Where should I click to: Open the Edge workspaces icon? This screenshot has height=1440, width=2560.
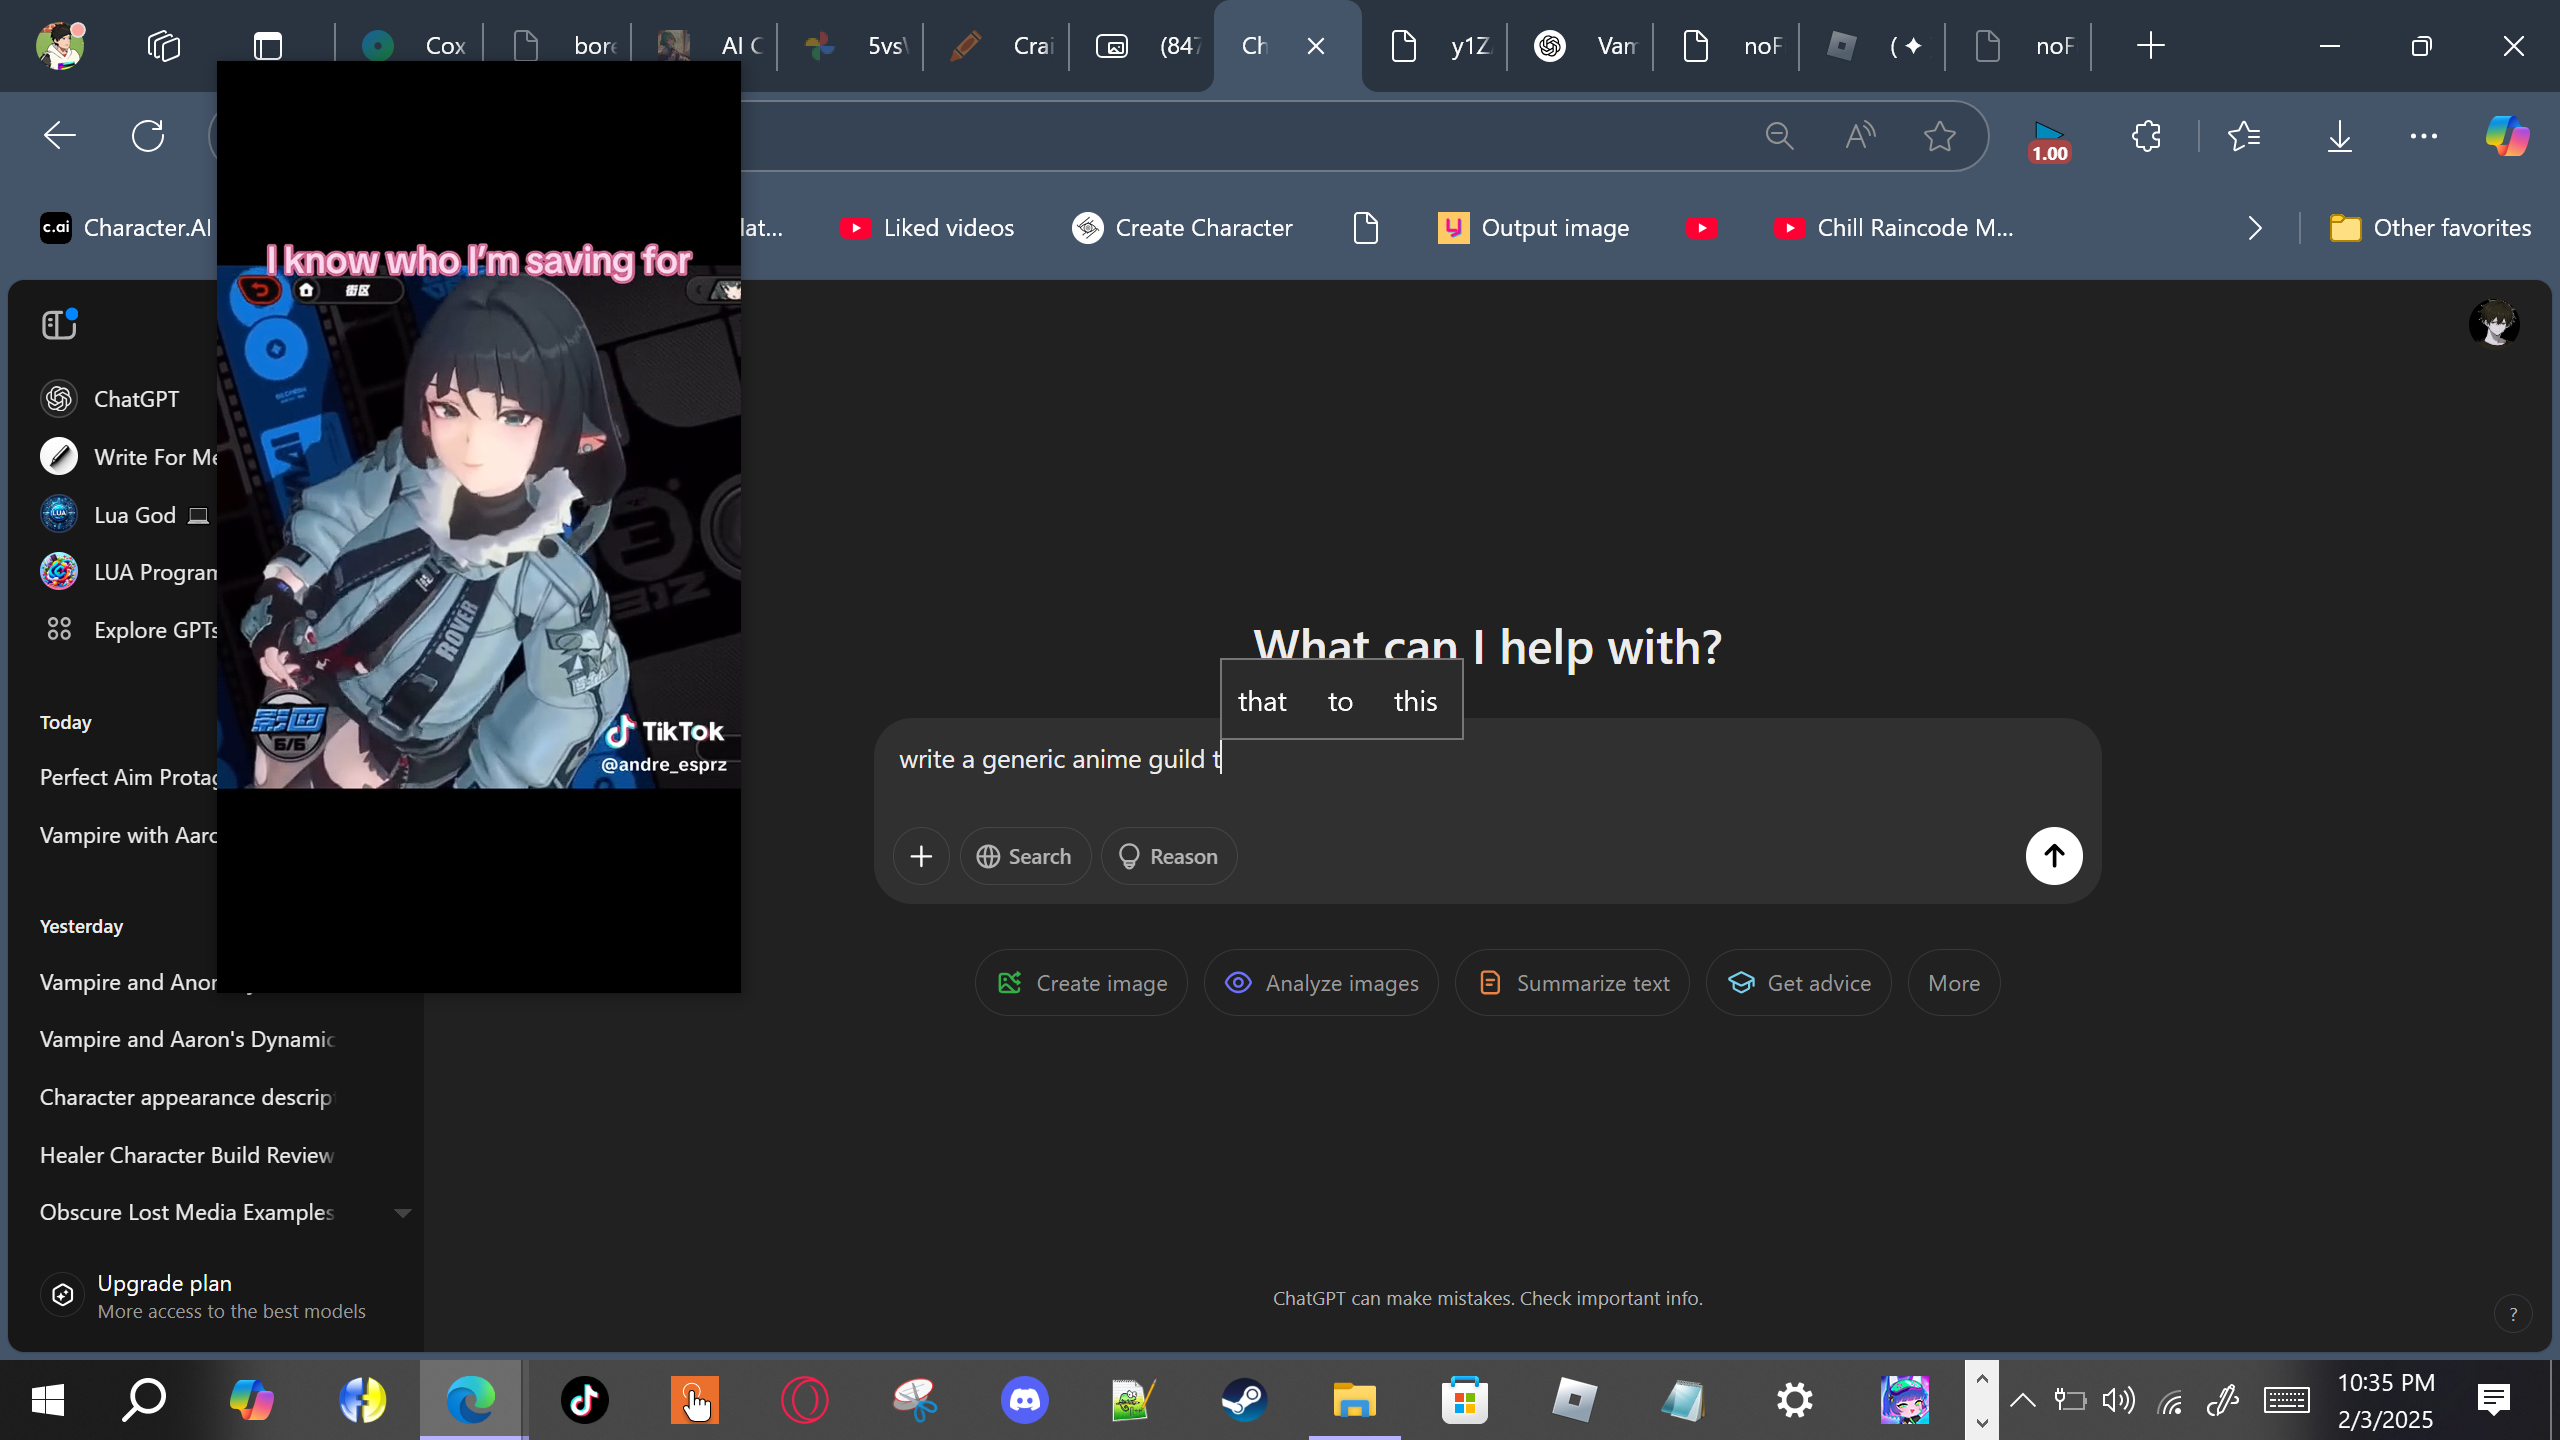[x=164, y=46]
